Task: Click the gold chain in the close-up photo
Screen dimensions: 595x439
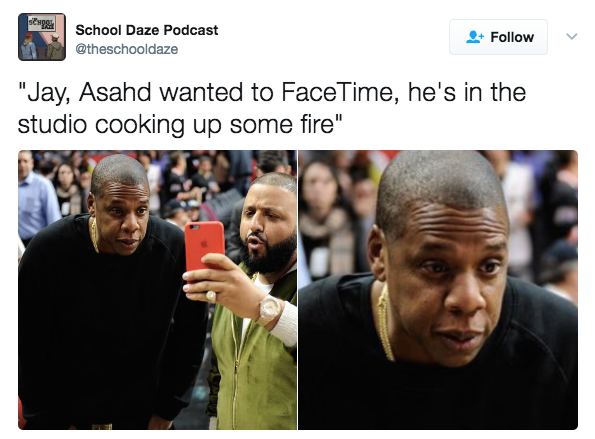Action: (385, 323)
